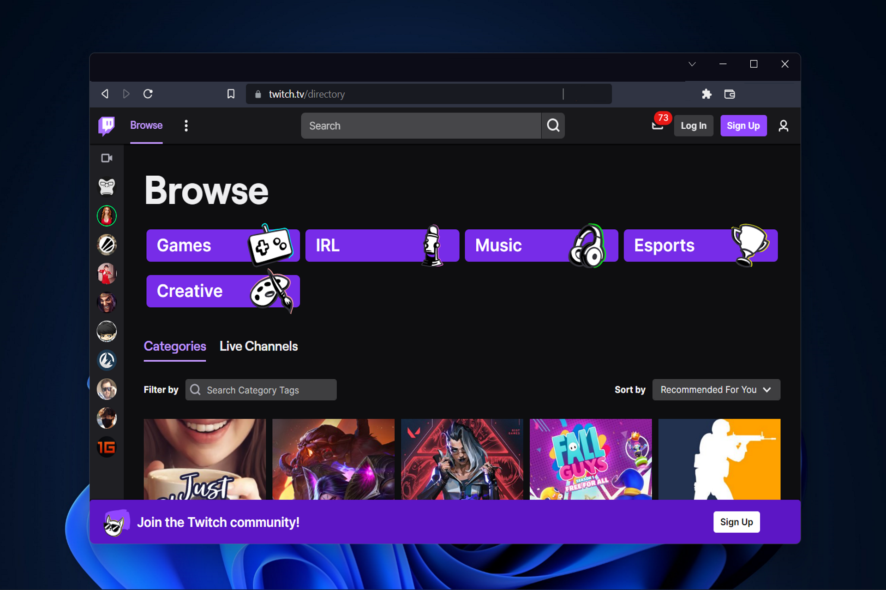Image resolution: width=886 pixels, height=590 pixels.
Task: Open the masked face avatar channel
Action: point(106,418)
